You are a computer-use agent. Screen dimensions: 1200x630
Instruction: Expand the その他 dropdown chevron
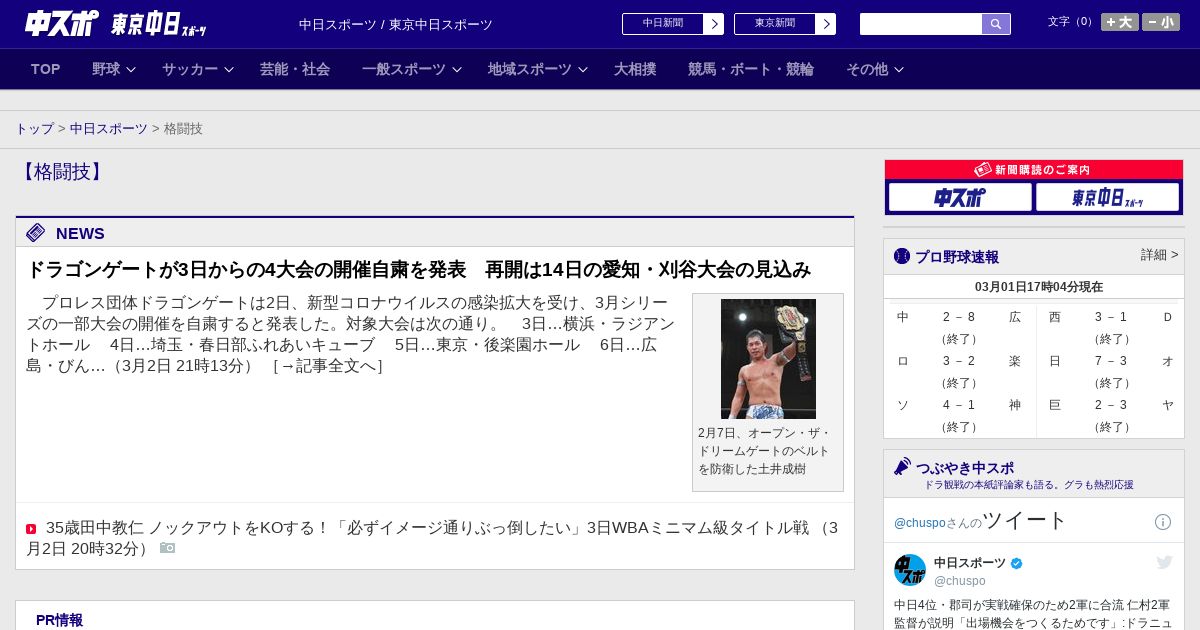[899, 70]
